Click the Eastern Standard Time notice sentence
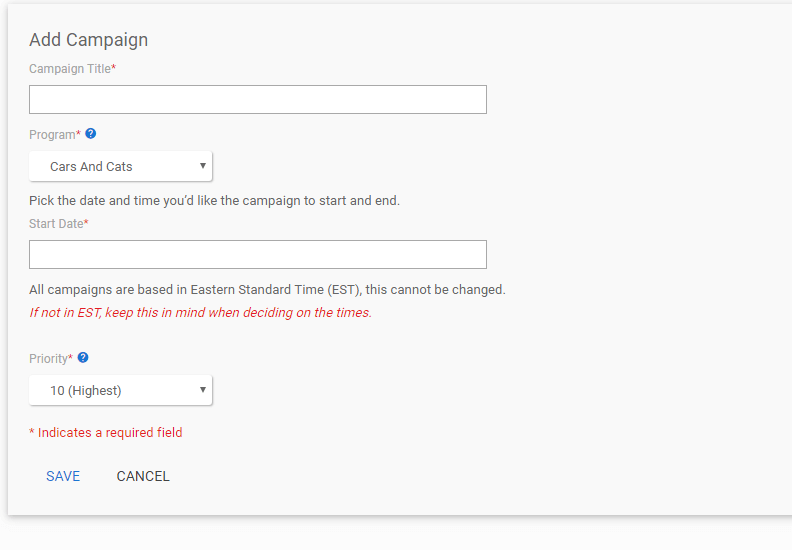This screenshot has height=550, width=792. [267, 290]
